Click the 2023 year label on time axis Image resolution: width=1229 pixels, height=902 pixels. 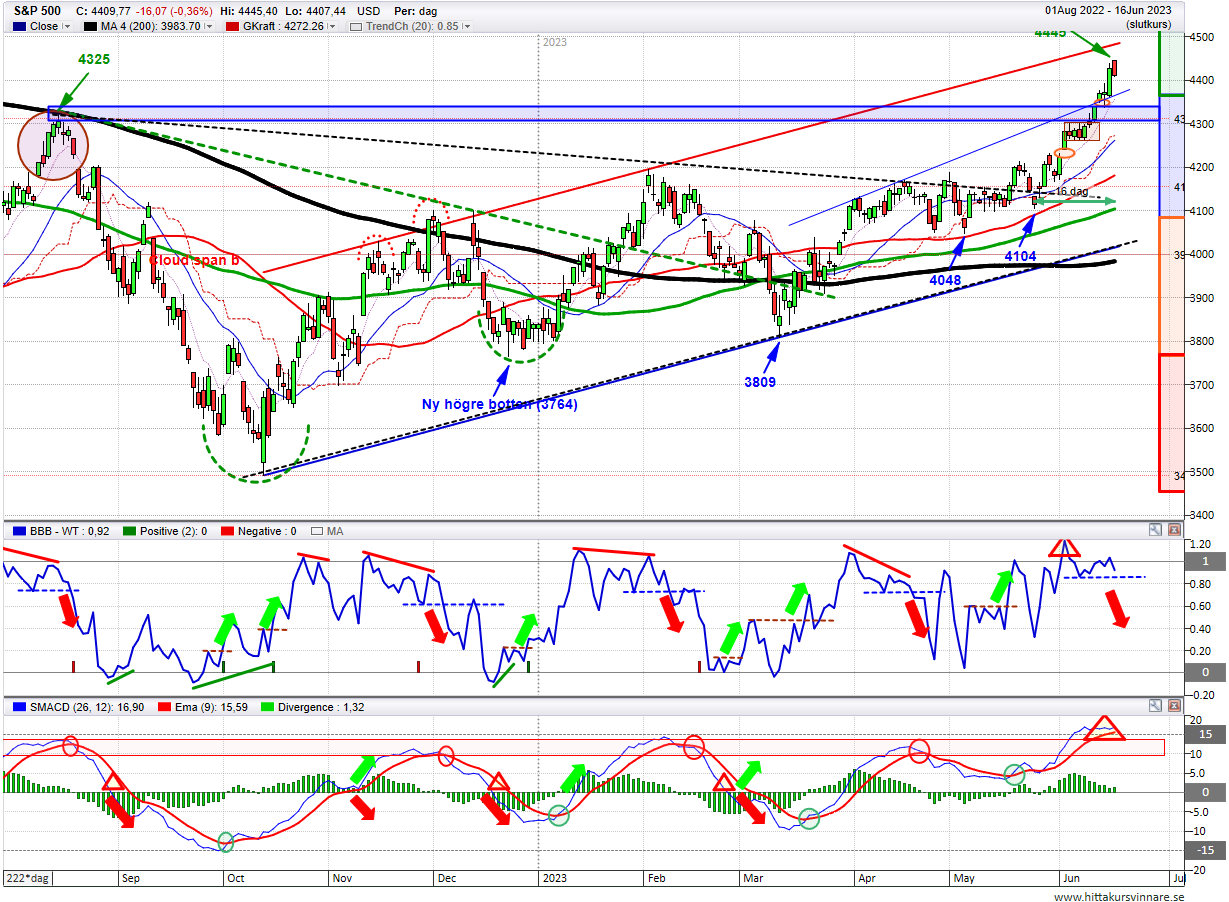pos(554,878)
